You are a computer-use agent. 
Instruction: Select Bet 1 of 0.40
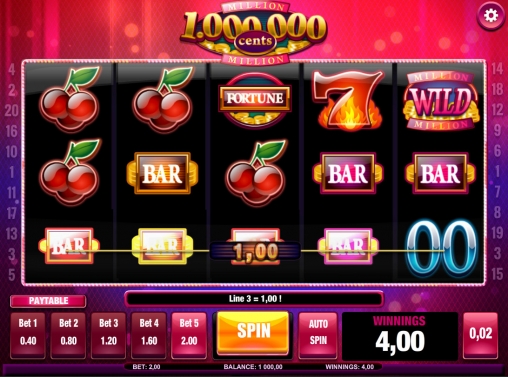point(28,335)
